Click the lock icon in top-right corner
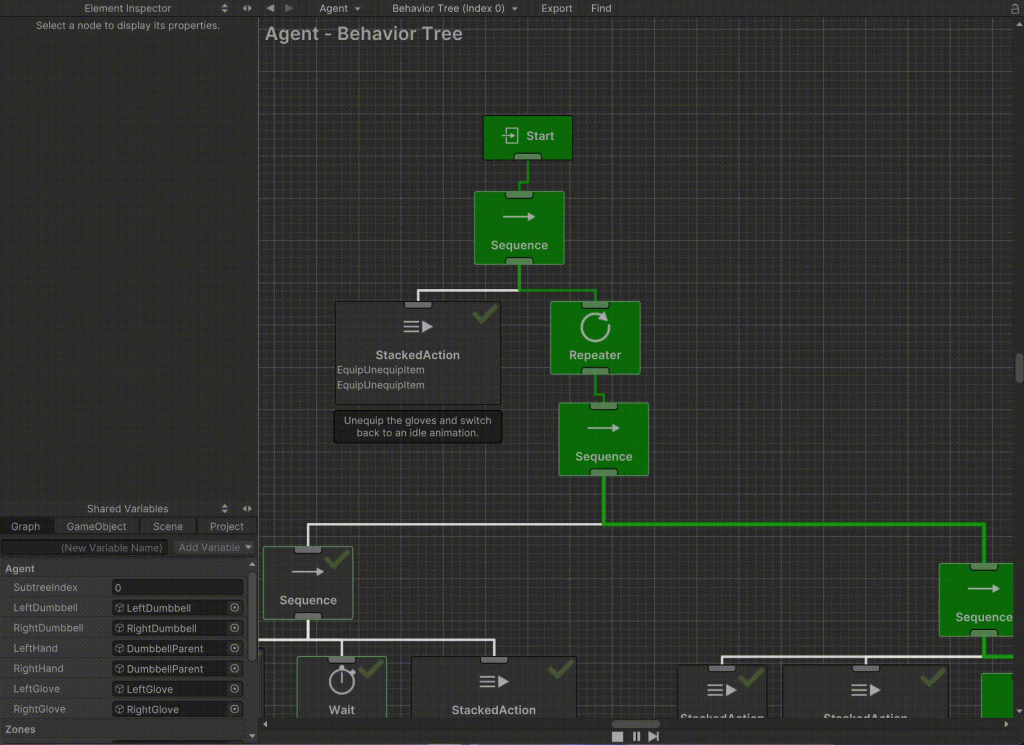Viewport: 1024px width, 745px height. (1013, 8)
